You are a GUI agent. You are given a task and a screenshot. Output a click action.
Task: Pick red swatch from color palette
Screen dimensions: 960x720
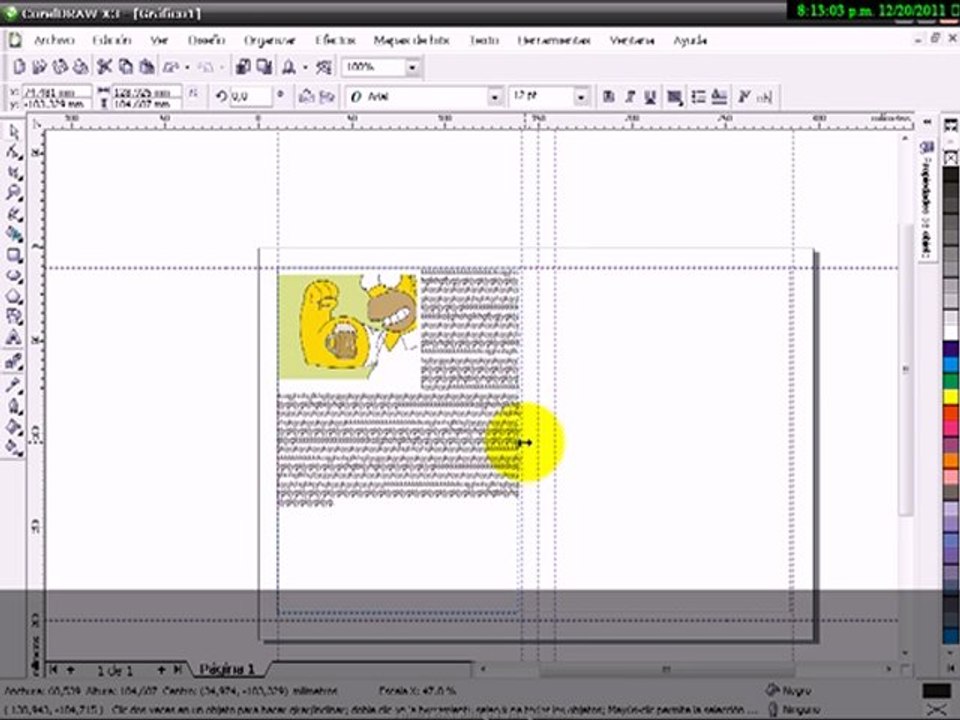click(x=950, y=413)
